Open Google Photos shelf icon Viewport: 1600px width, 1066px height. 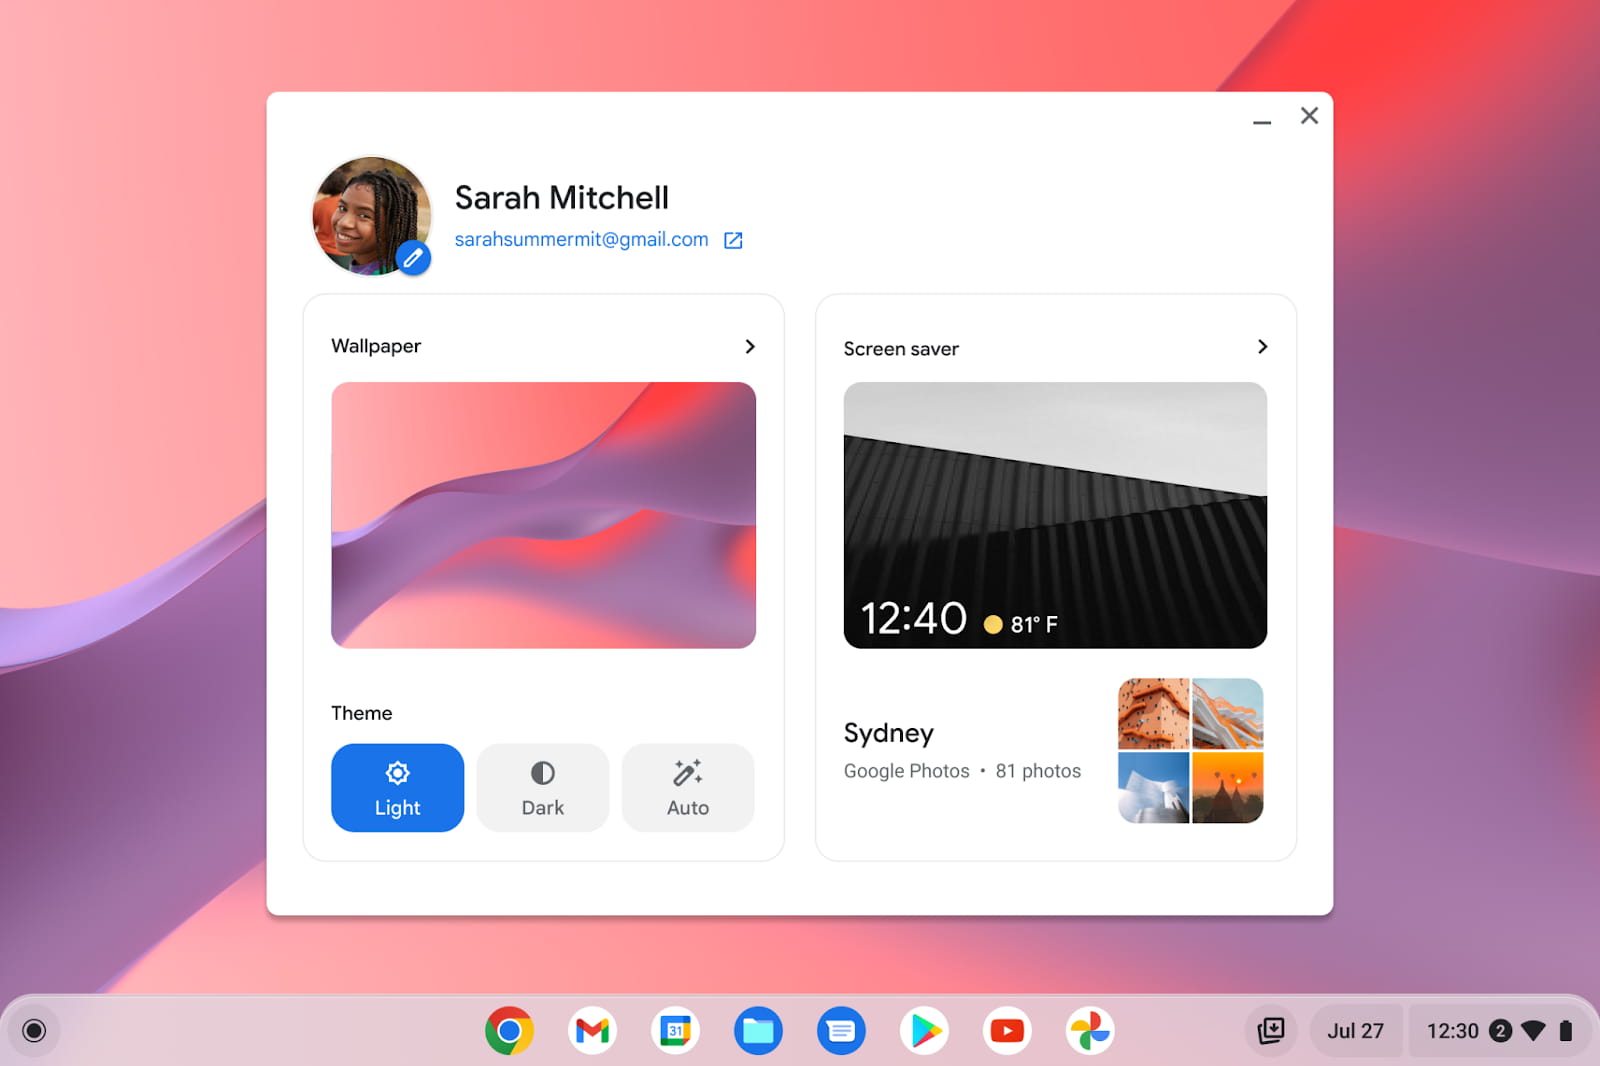1090,1030
